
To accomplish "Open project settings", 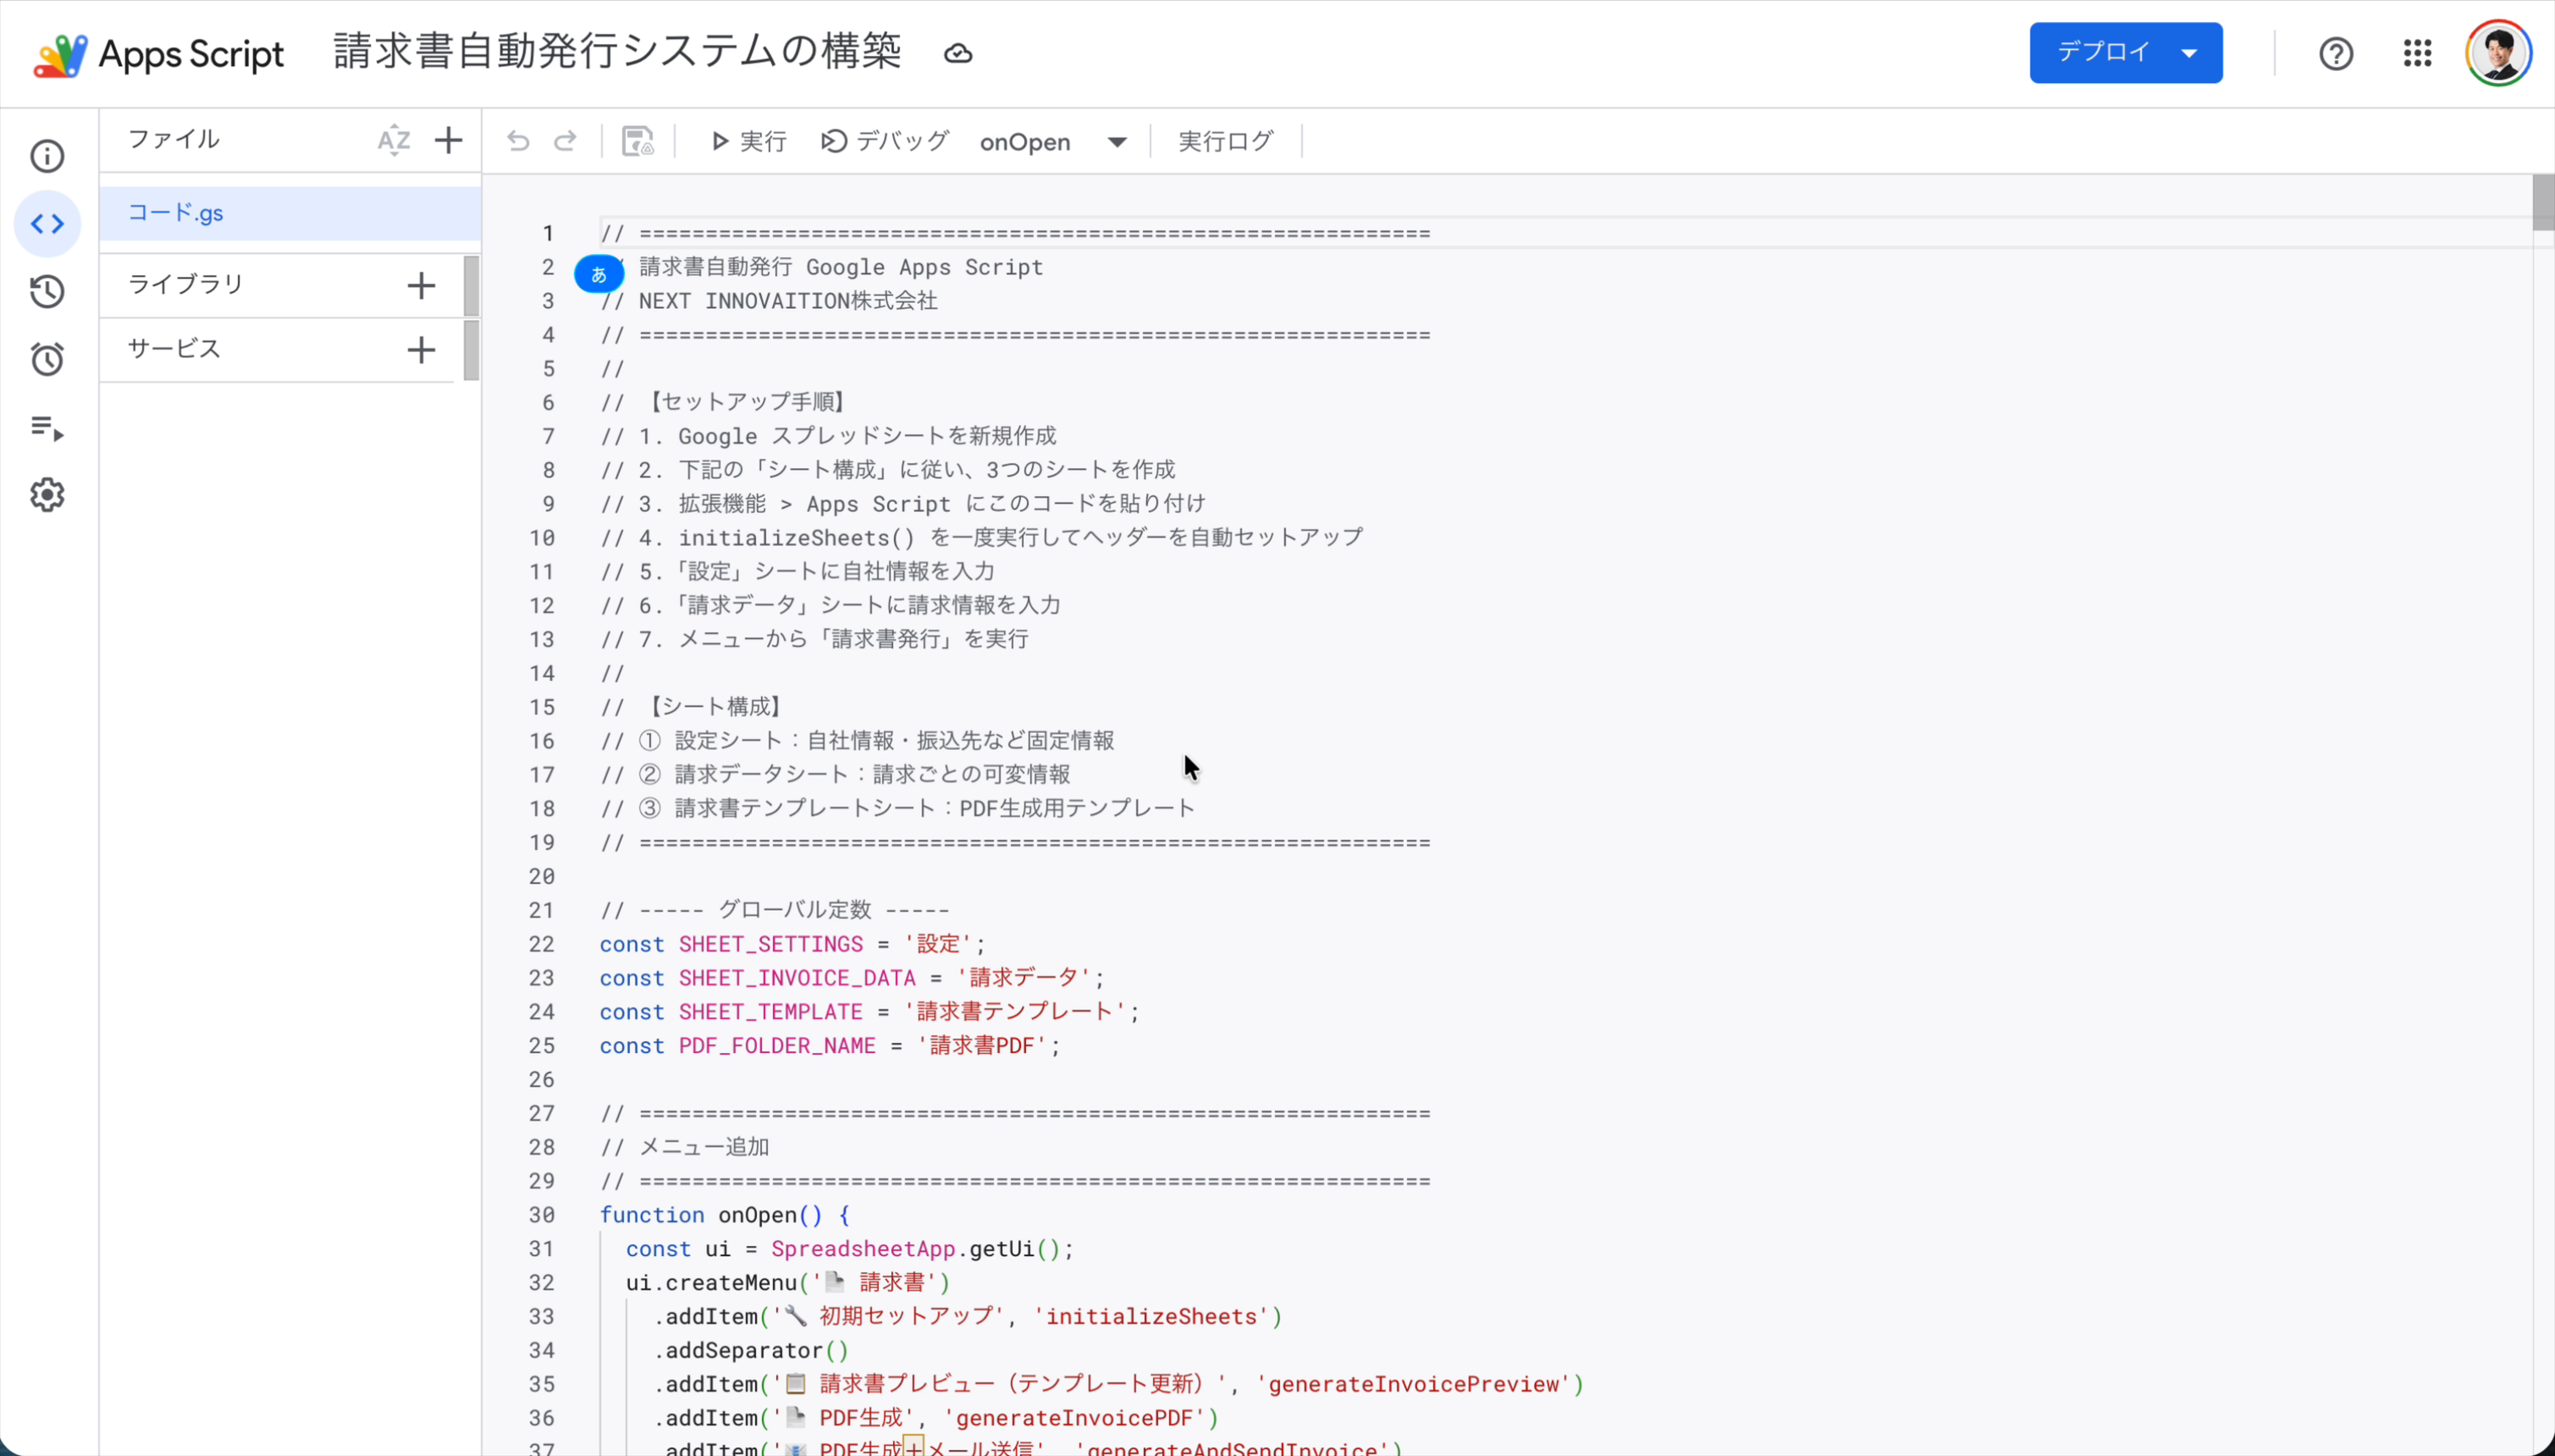I will tap(47, 494).
